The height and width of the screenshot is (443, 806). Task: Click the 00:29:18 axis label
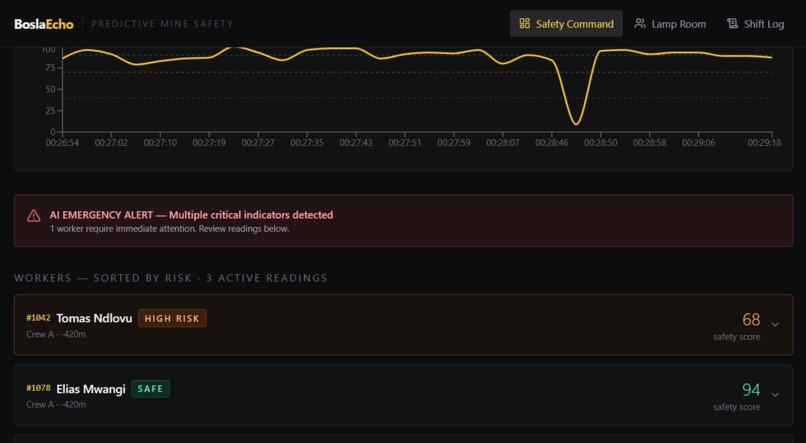(764, 143)
